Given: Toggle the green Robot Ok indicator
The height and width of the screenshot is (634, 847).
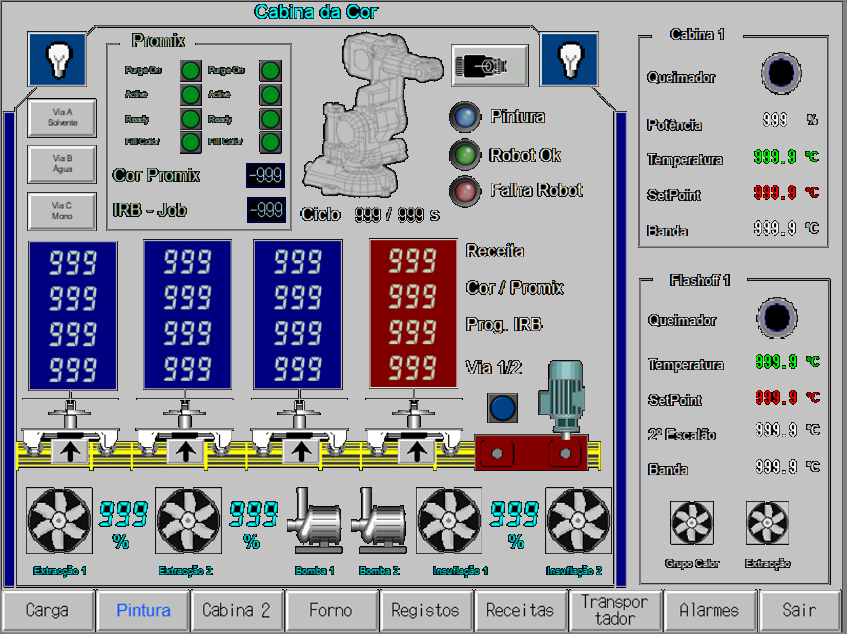Looking at the screenshot, I should (x=464, y=155).
